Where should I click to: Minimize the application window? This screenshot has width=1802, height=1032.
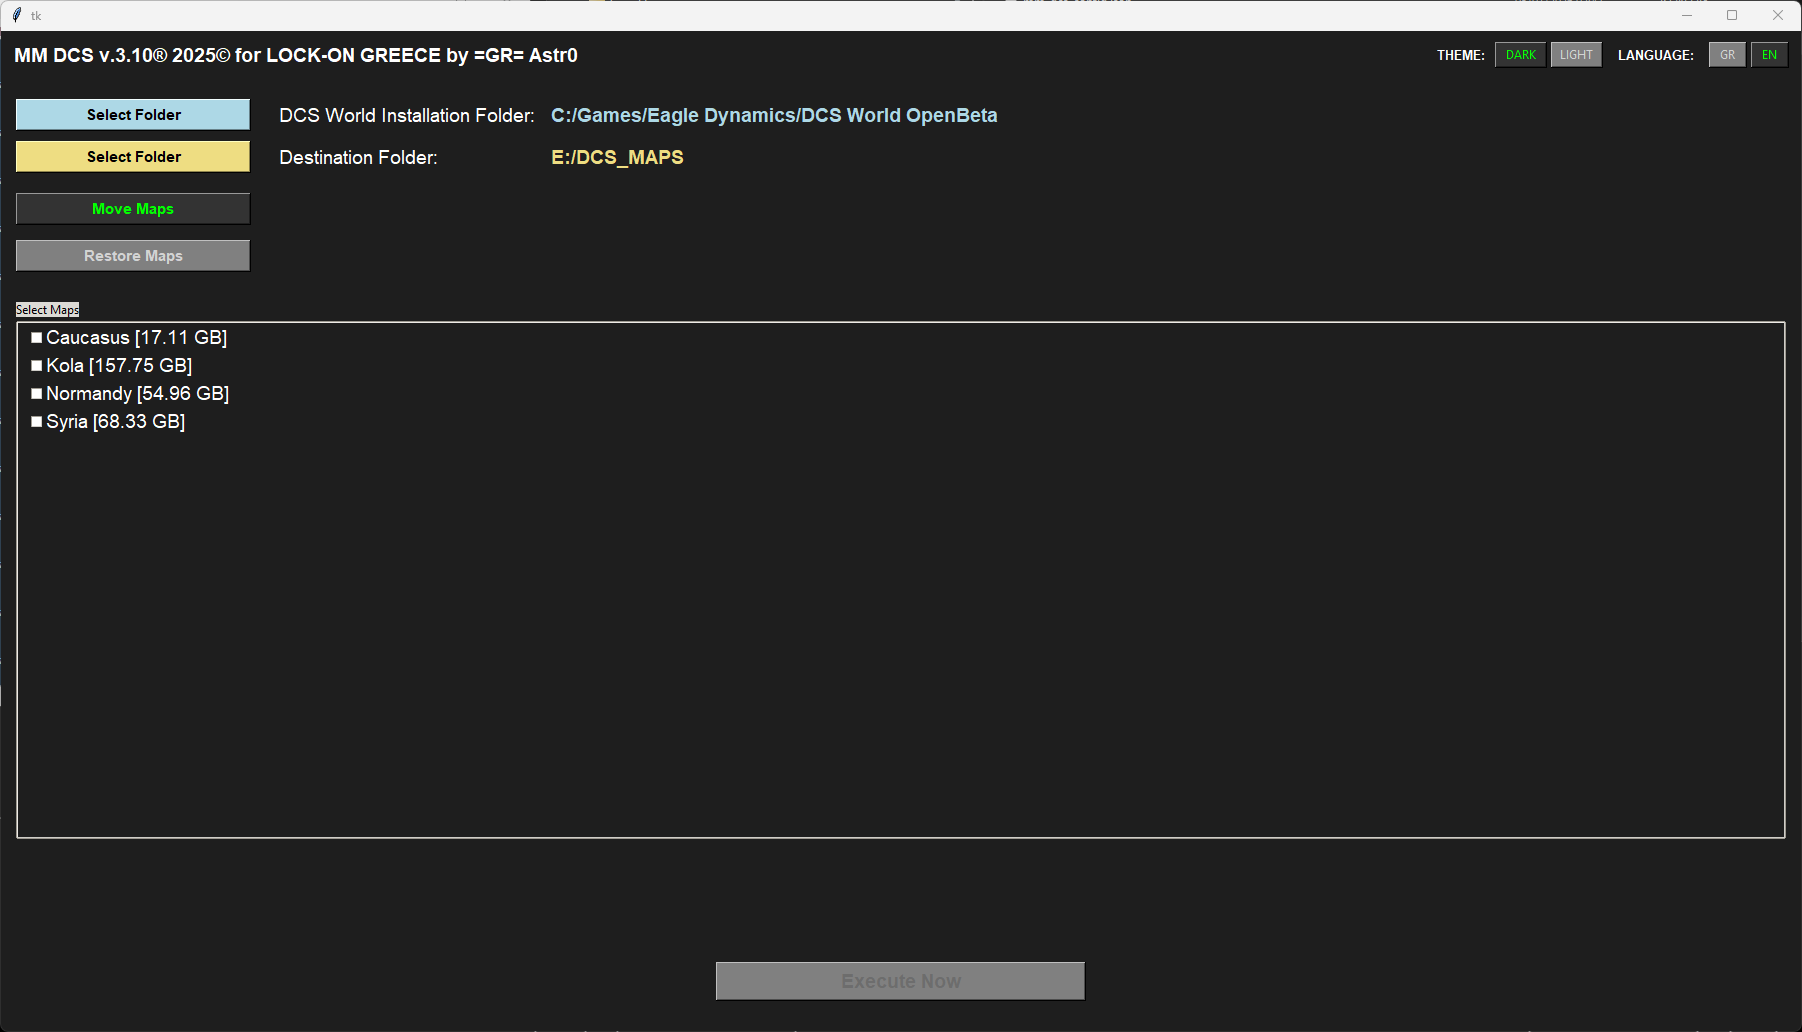tap(1687, 15)
